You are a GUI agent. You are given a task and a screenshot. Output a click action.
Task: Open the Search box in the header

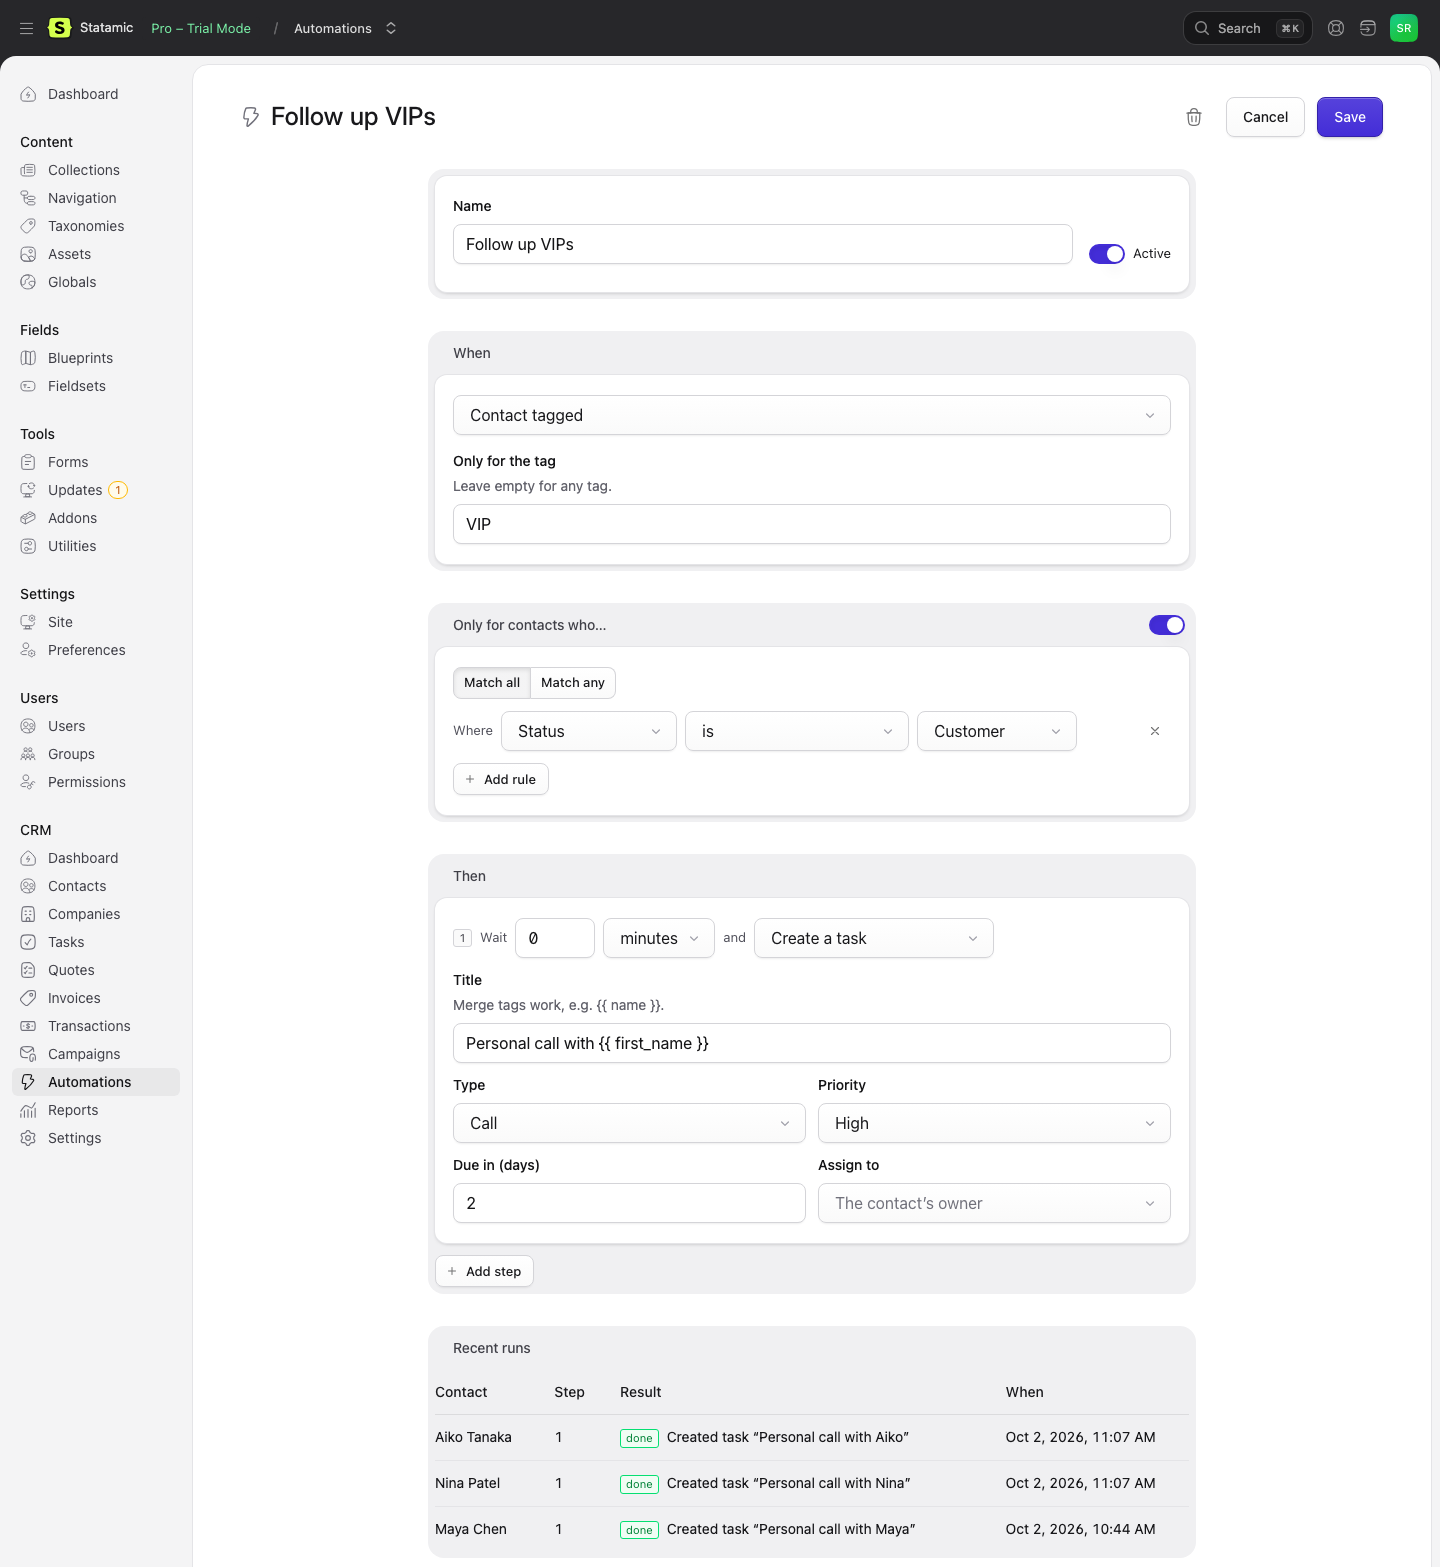pyautogui.click(x=1247, y=28)
